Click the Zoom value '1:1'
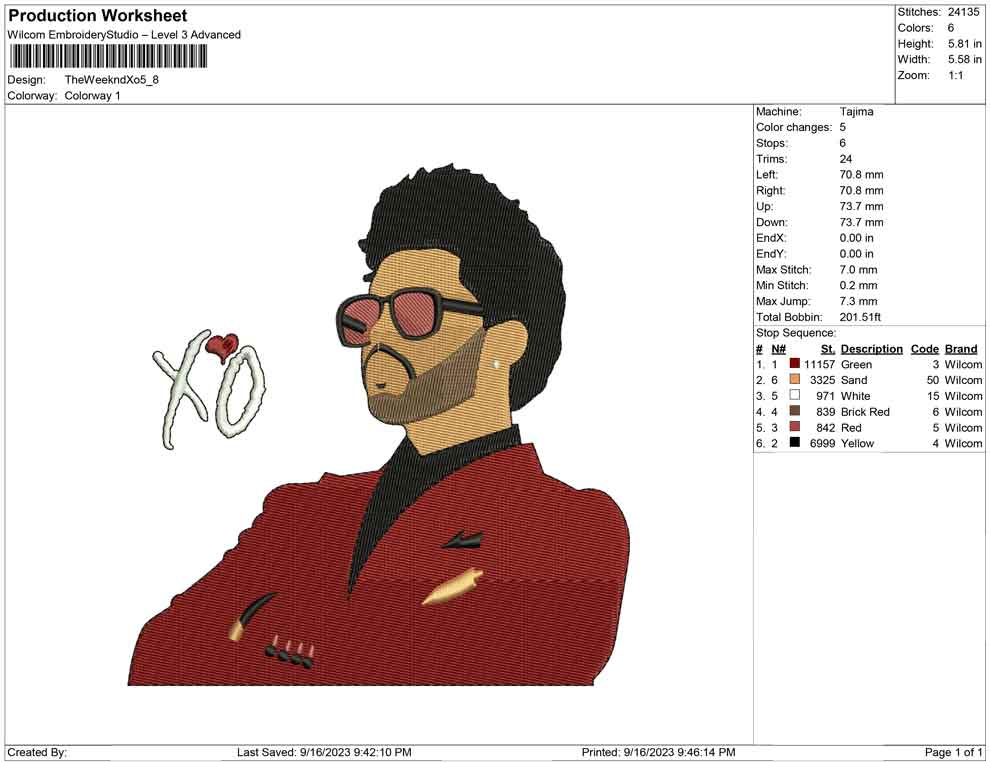Screen dimensions: 990x762 956,75
